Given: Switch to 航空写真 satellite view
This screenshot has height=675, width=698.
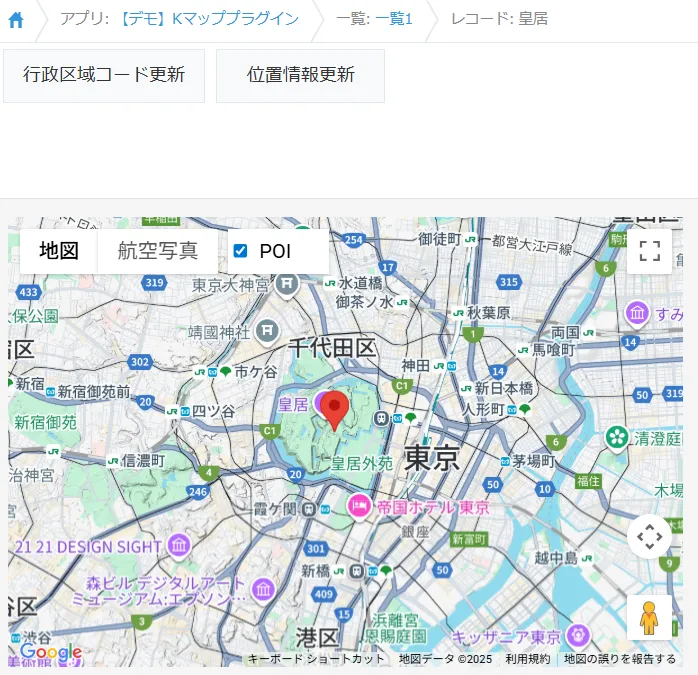Looking at the screenshot, I should pos(158,251).
